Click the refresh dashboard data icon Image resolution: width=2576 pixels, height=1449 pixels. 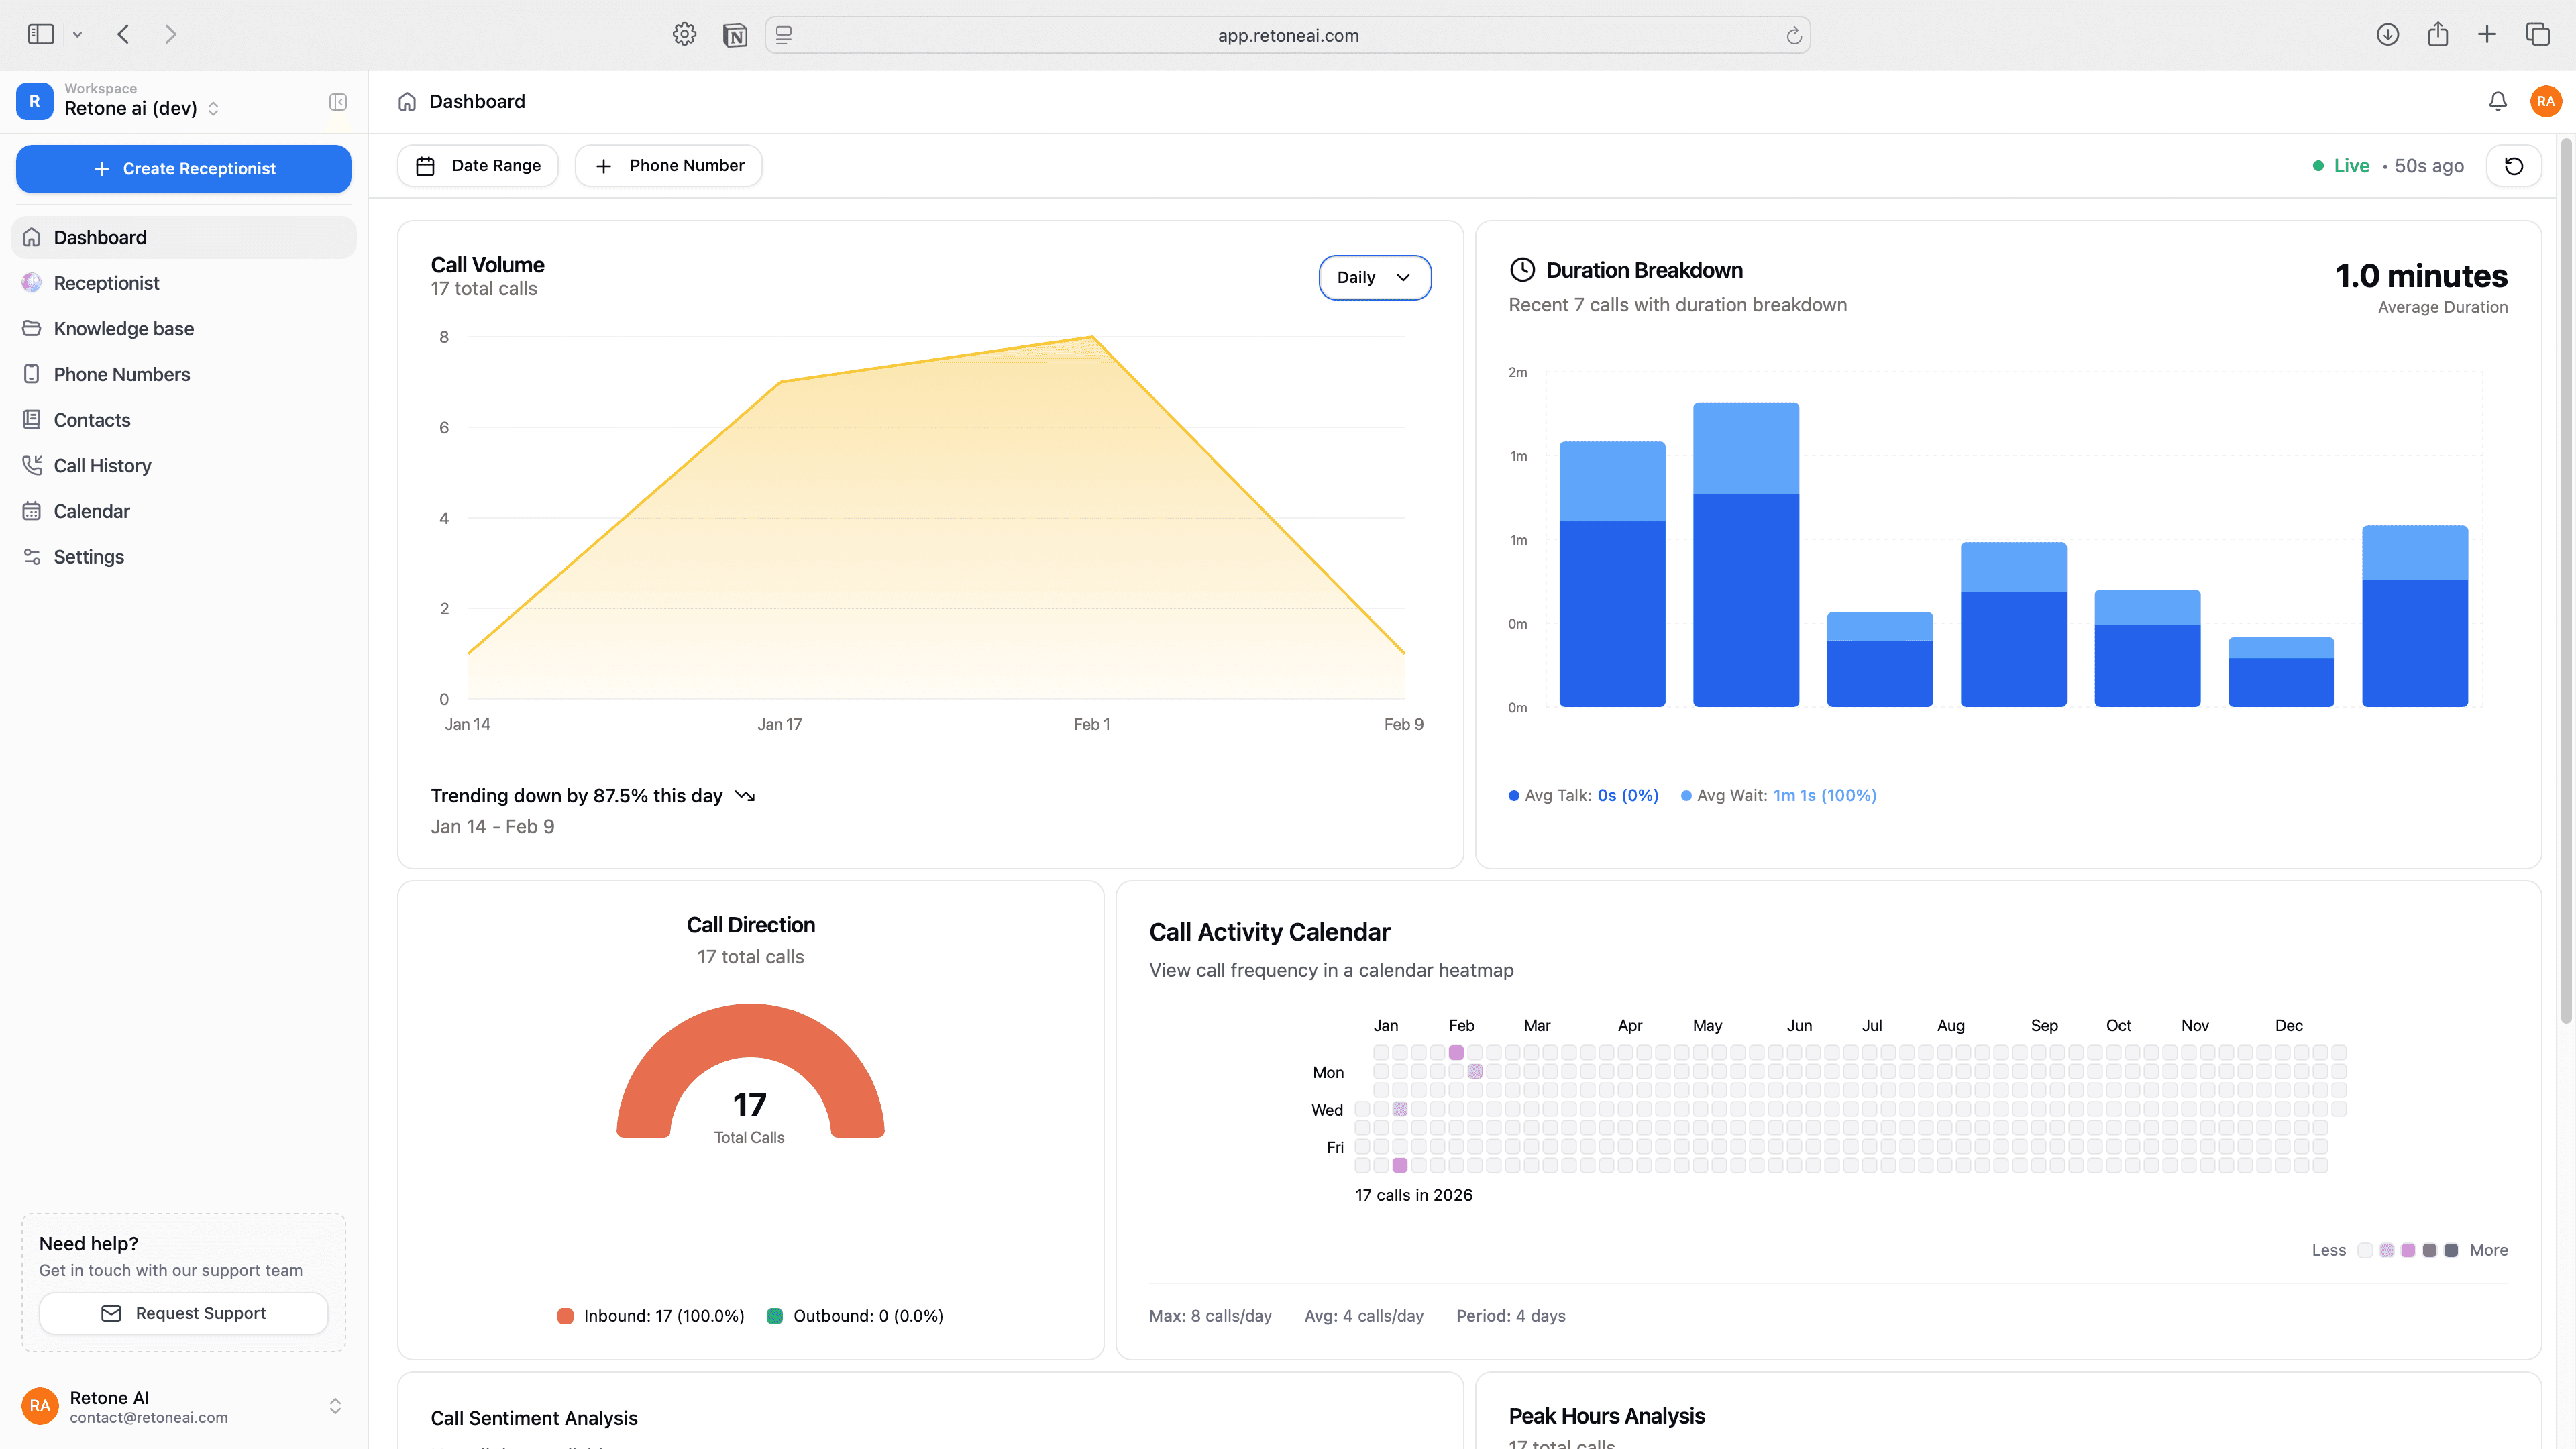[2513, 166]
